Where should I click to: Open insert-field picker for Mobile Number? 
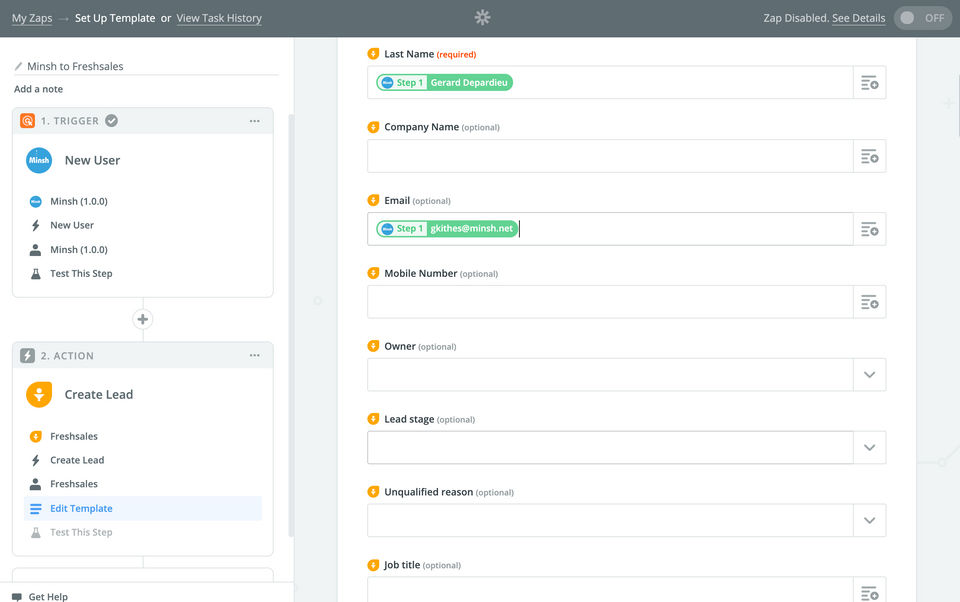click(869, 302)
